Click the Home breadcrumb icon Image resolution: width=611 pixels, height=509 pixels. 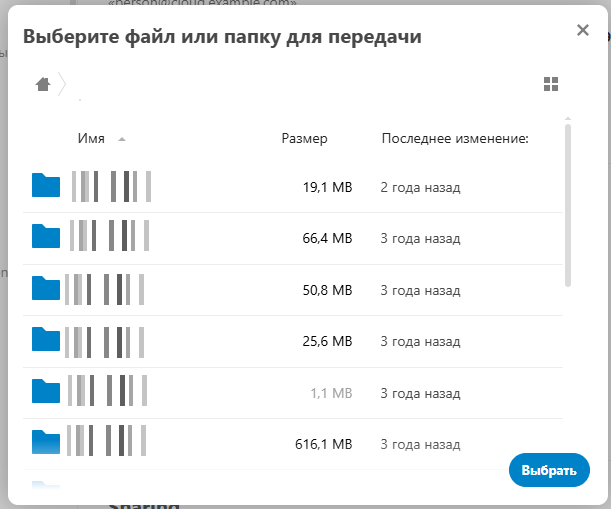pos(43,85)
